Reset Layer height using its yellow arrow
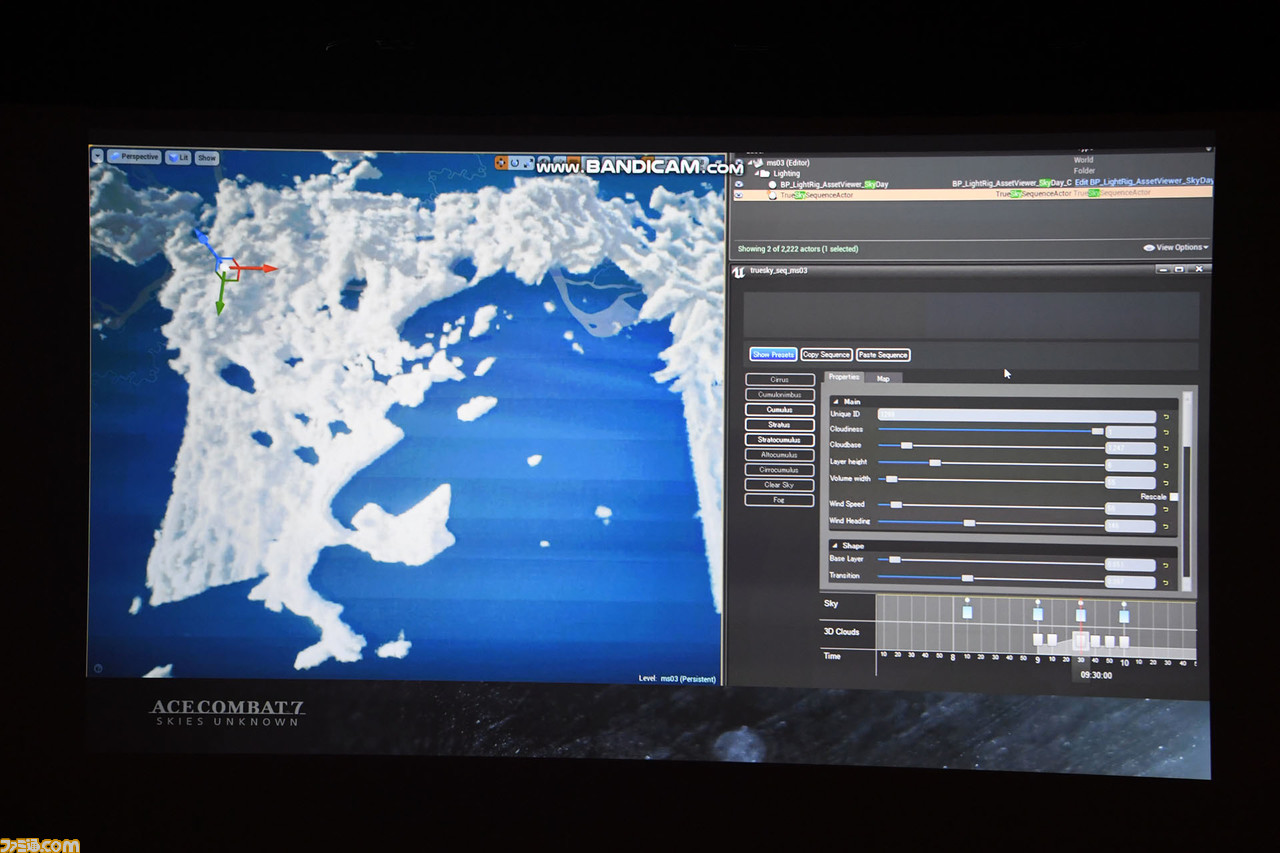This screenshot has height=853, width=1280. [x=1166, y=466]
